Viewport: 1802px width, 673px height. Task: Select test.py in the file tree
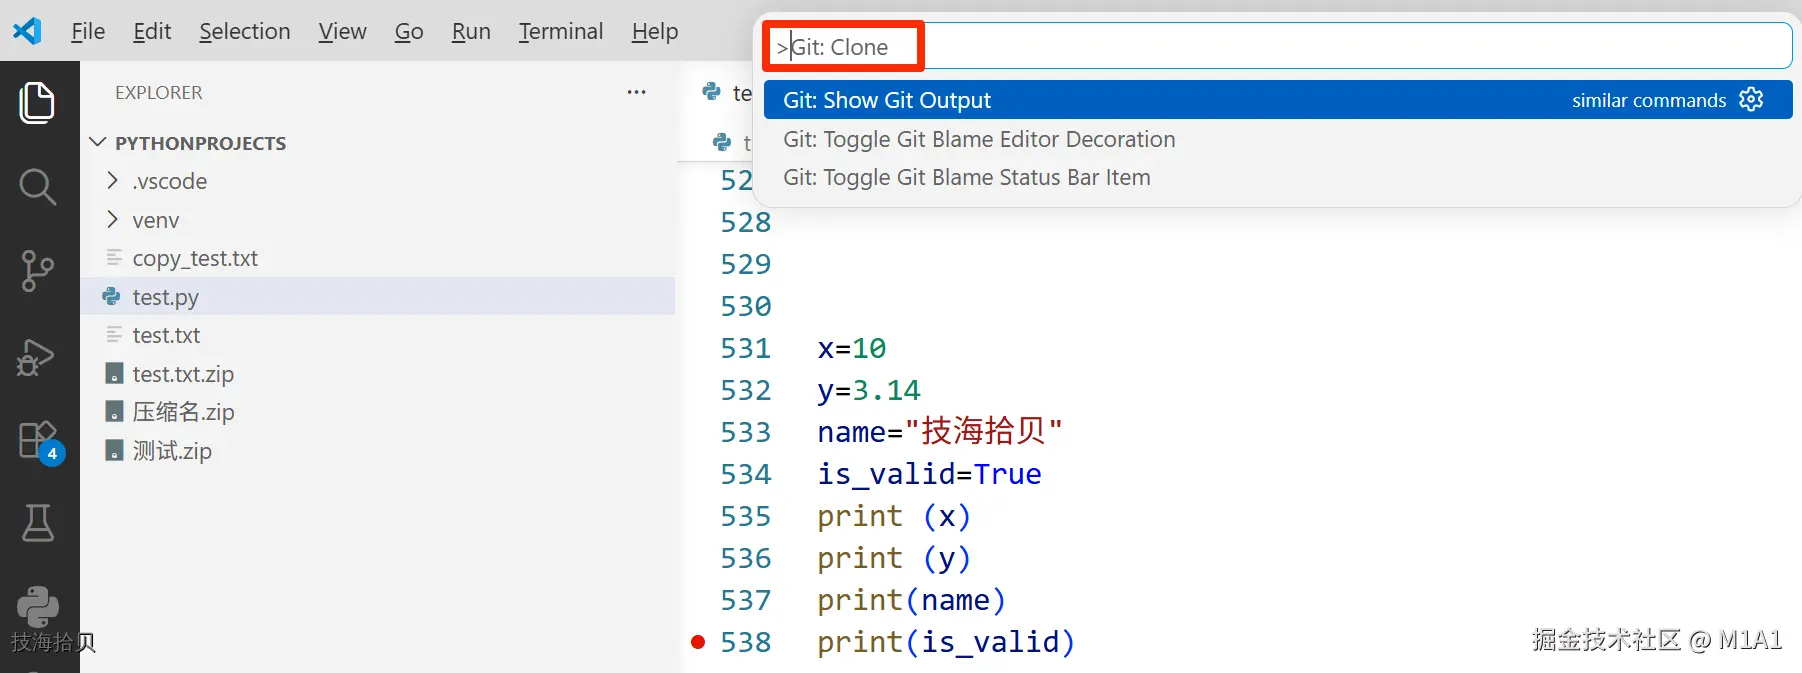coord(377,297)
